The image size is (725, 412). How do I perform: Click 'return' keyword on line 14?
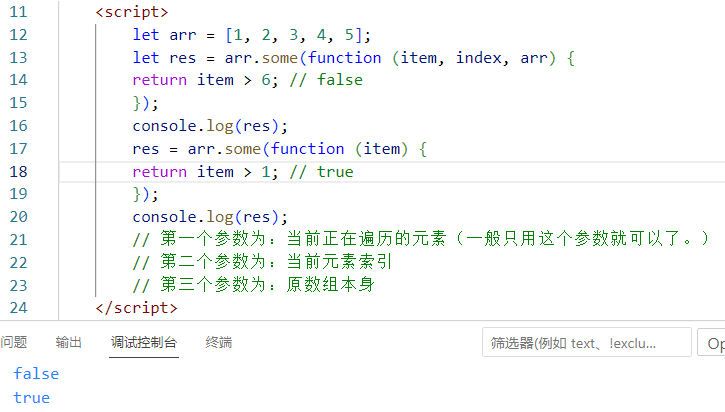click(x=160, y=80)
